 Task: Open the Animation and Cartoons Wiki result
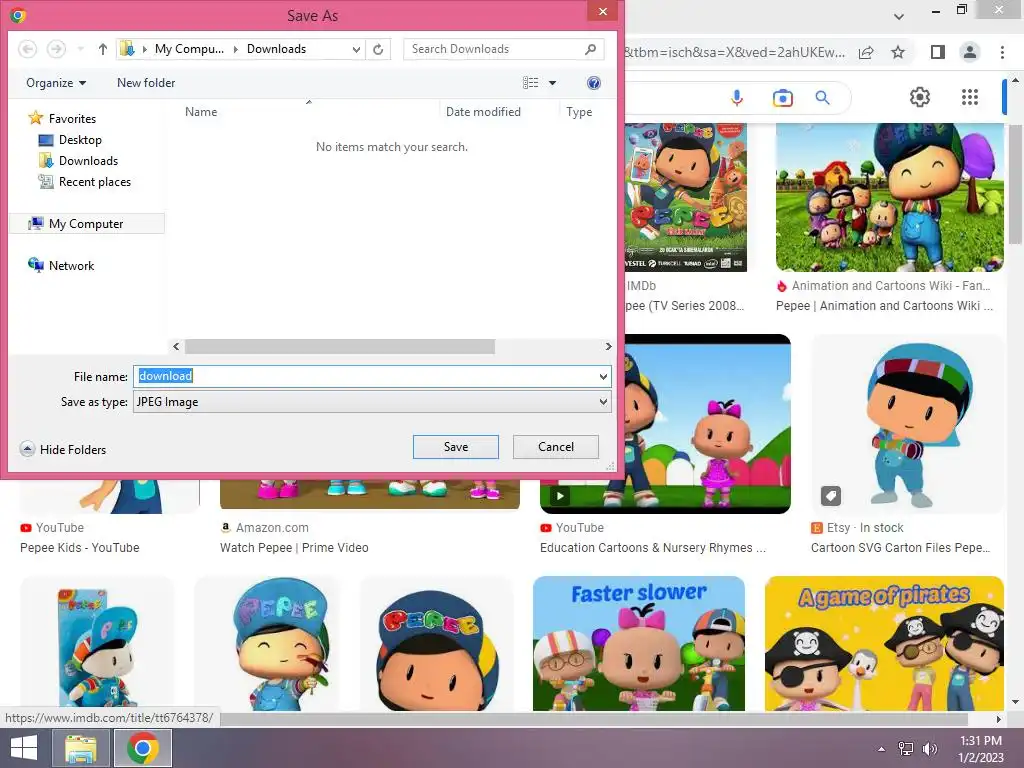884,306
